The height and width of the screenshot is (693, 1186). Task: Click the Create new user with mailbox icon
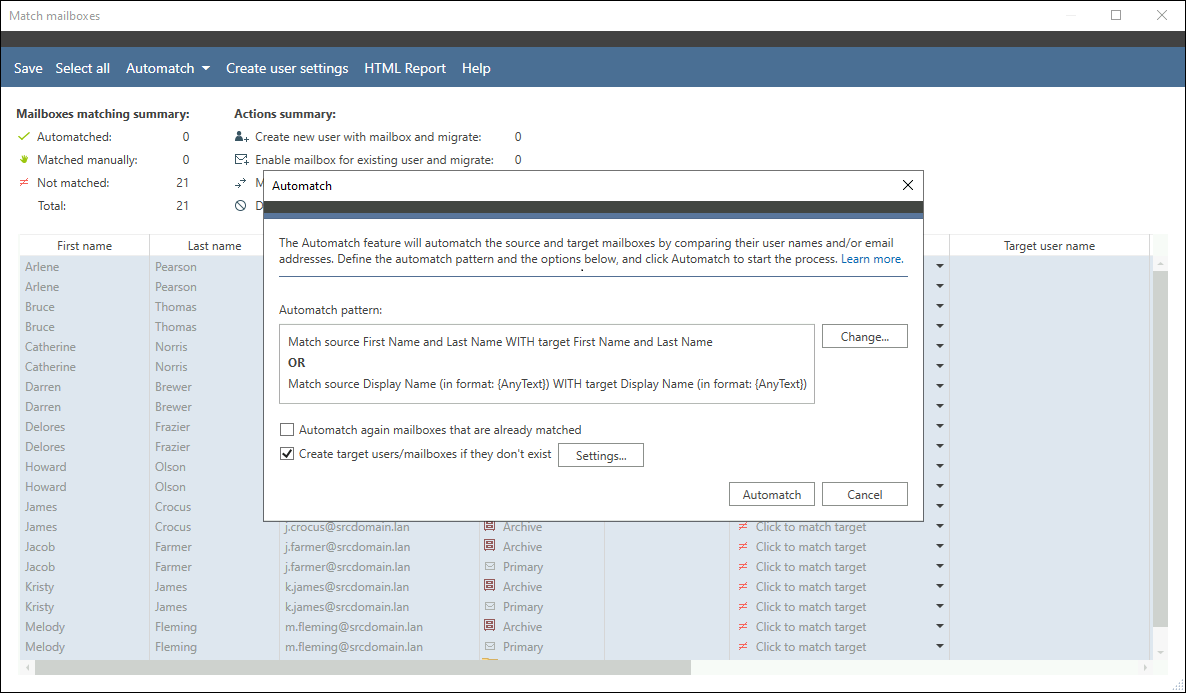[241, 137]
